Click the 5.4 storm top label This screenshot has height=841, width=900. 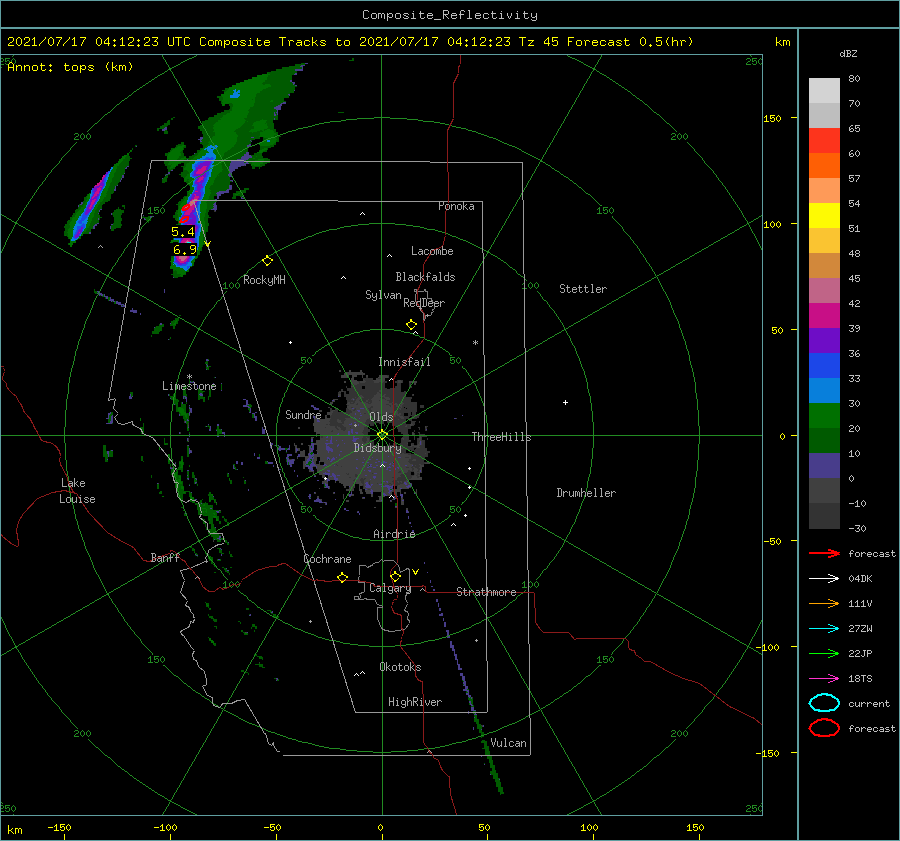tap(183, 232)
